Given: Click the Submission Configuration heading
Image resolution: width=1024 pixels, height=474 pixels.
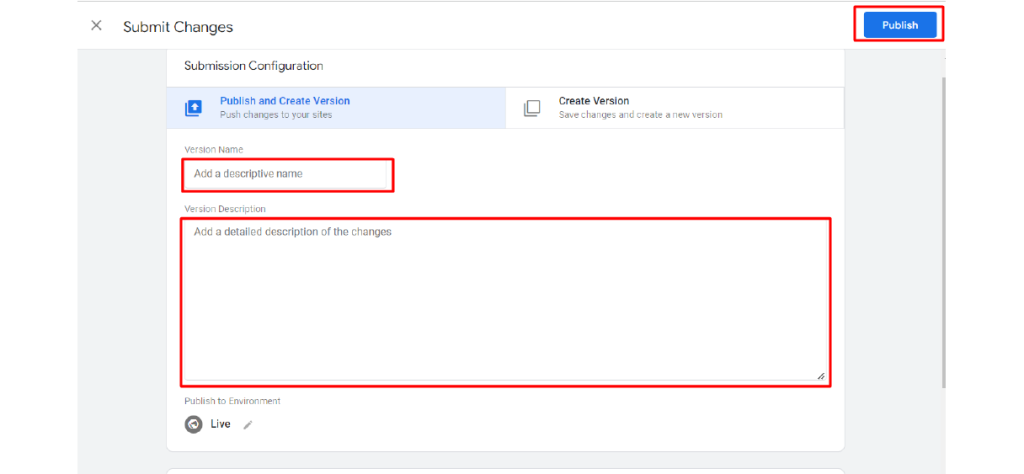Looking at the screenshot, I should click(x=253, y=66).
